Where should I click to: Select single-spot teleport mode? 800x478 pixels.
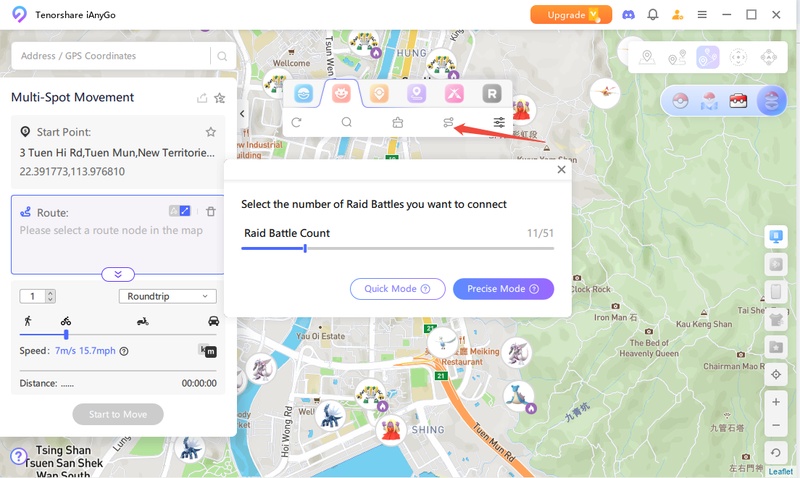(x=647, y=58)
